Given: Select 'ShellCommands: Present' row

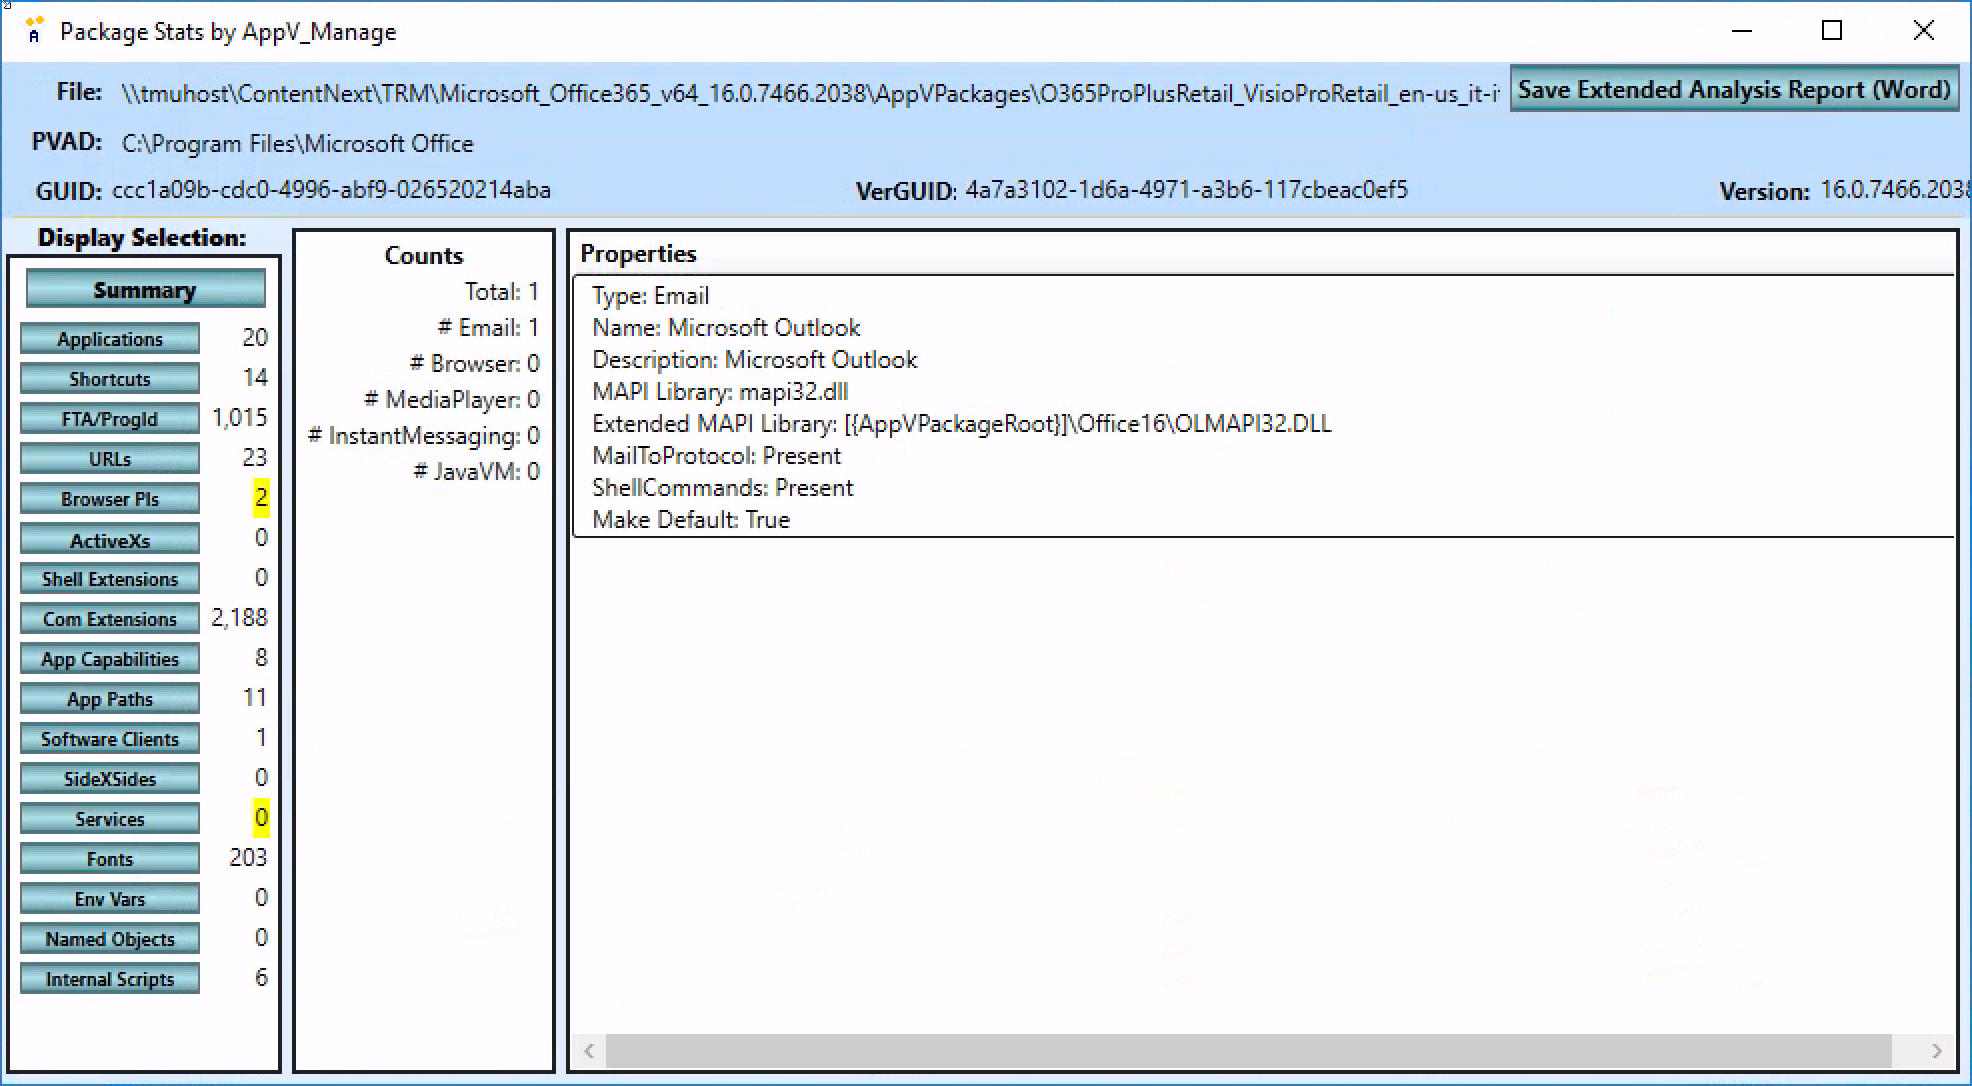Looking at the screenshot, I should (x=723, y=488).
